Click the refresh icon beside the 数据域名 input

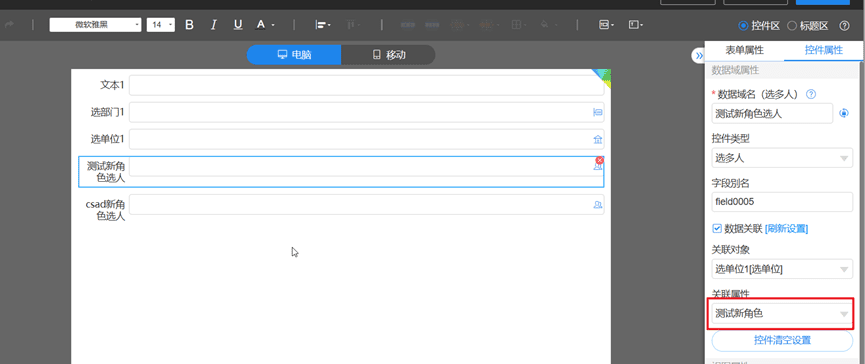pos(843,113)
